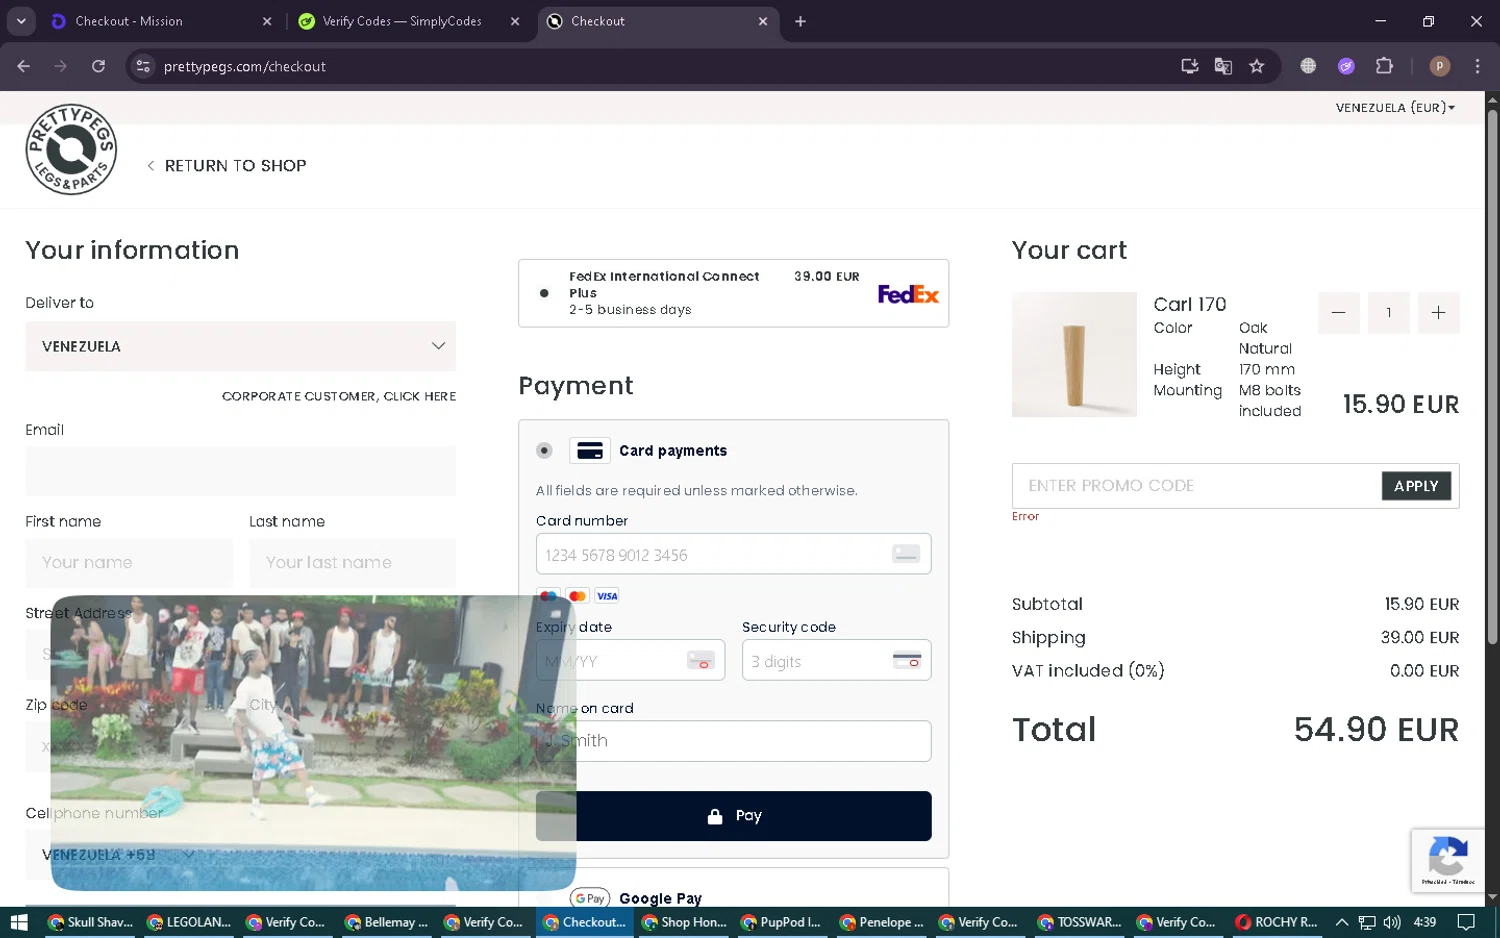Close the Checkout - Mission tab
Viewport: 1500px width, 938px height.
point(267,21)
